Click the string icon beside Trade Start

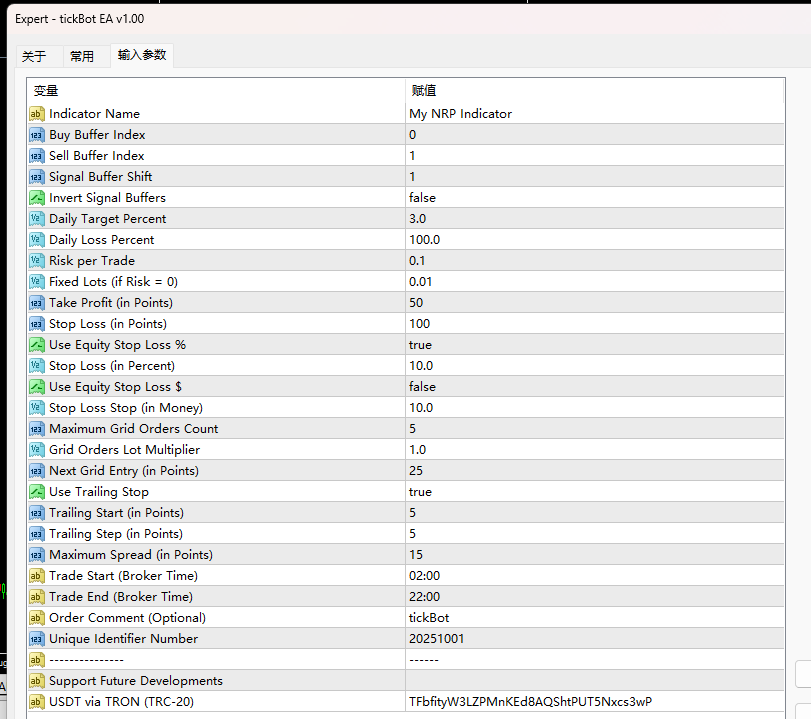pyautogui.click(x=36, y=576)
